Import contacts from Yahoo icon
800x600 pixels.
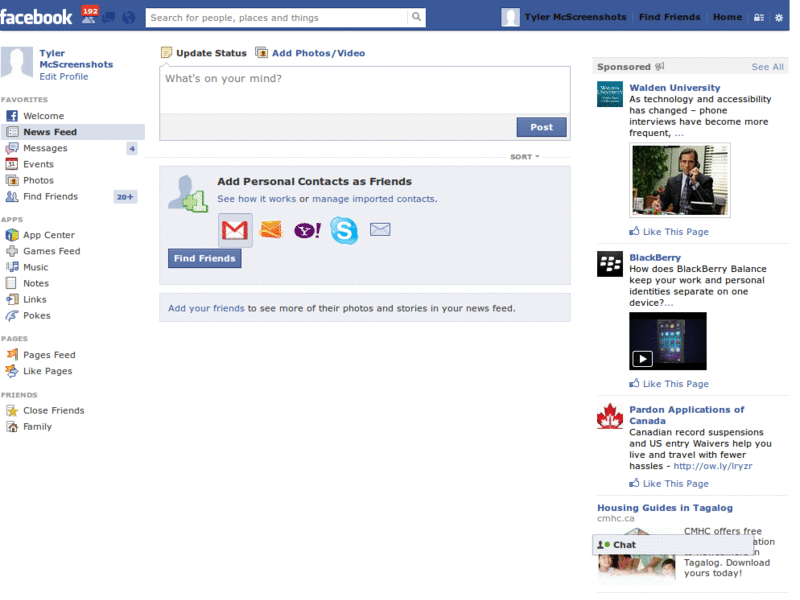[x=308, y=230]
